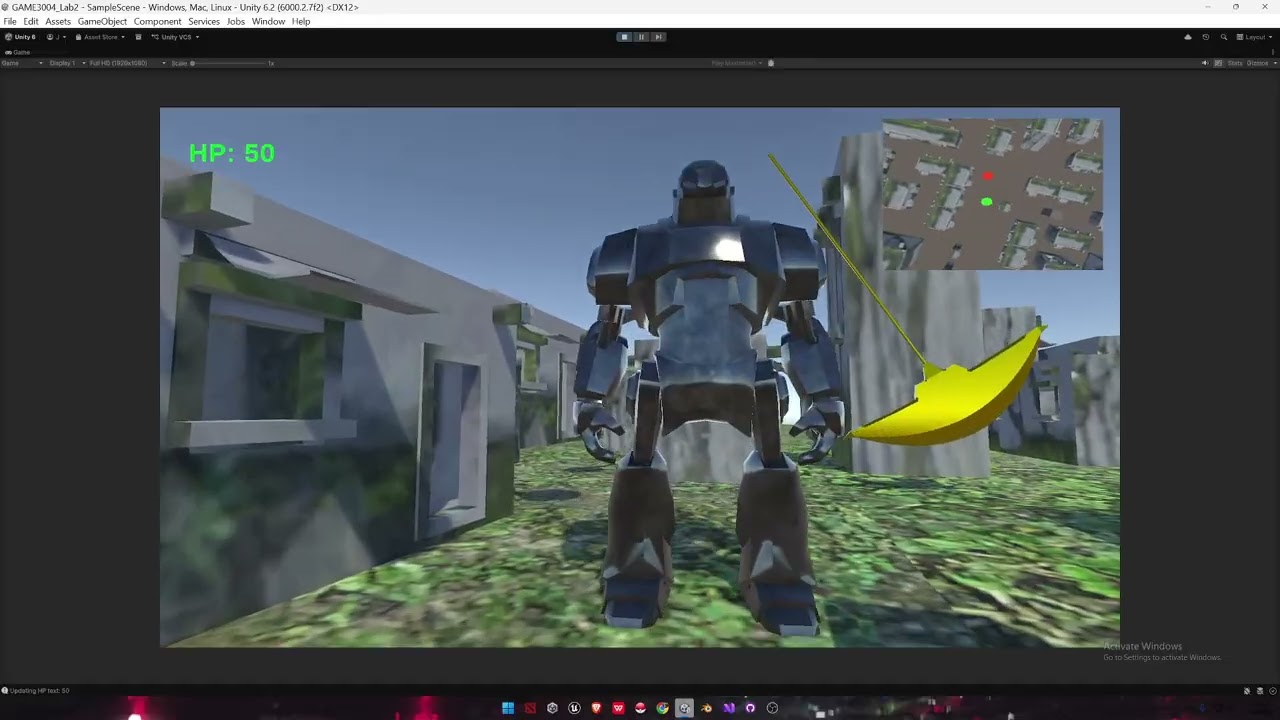Open the Asset Store dropdown
Screen dimensions: 1280x720
pyautogui.click(x=100, y=37)
